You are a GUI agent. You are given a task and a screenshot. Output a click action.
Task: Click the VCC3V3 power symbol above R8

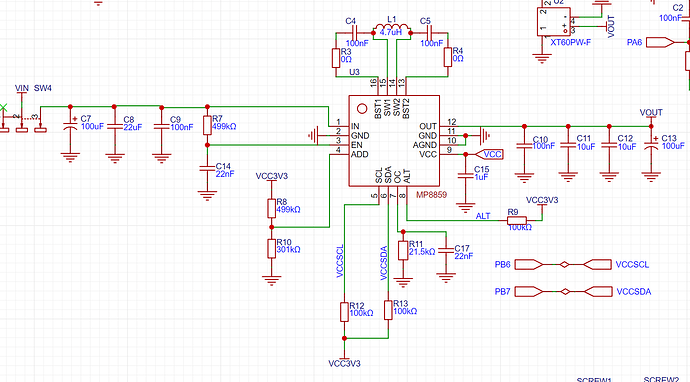[272, 178]
